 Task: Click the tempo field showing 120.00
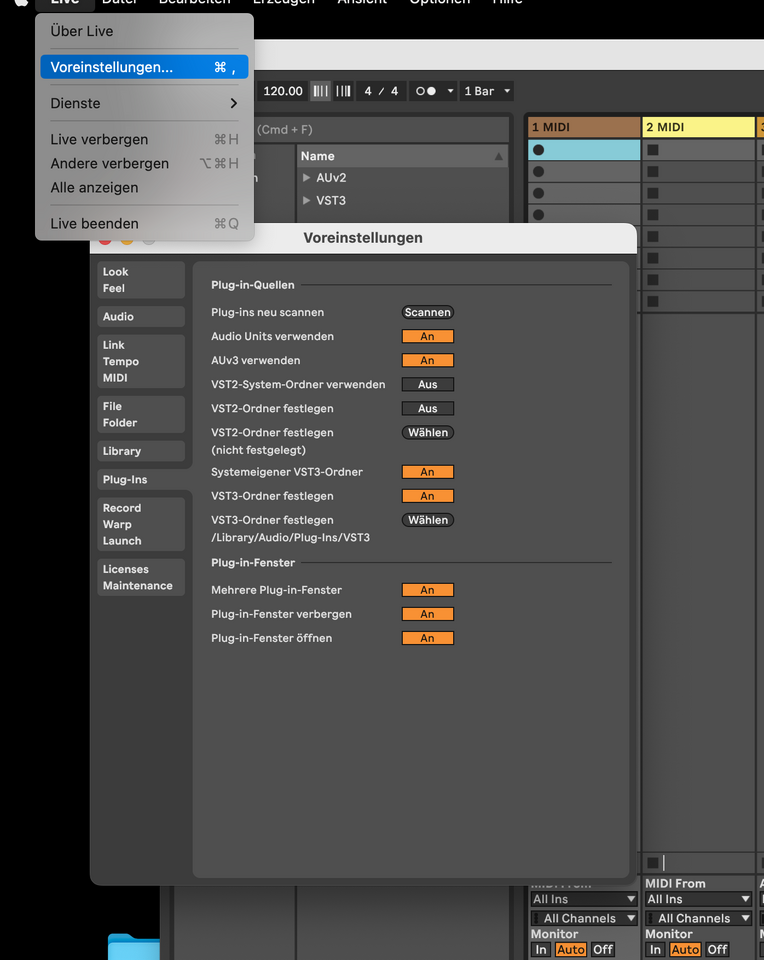click(282, 91)
